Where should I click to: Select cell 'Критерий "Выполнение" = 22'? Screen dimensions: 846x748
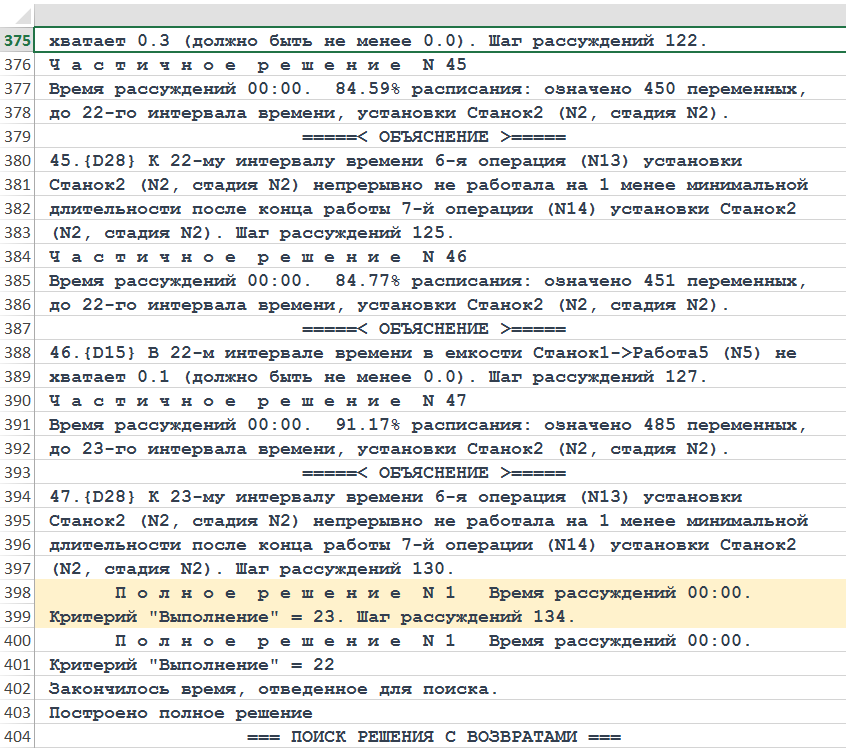192,665
